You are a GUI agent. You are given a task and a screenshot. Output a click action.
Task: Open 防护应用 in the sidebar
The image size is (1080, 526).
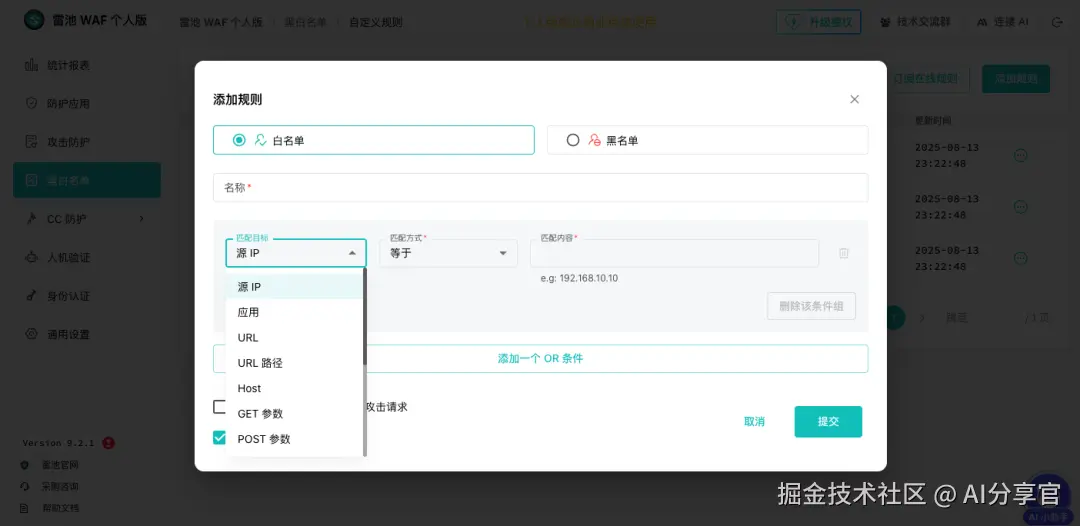click(87, 104)
